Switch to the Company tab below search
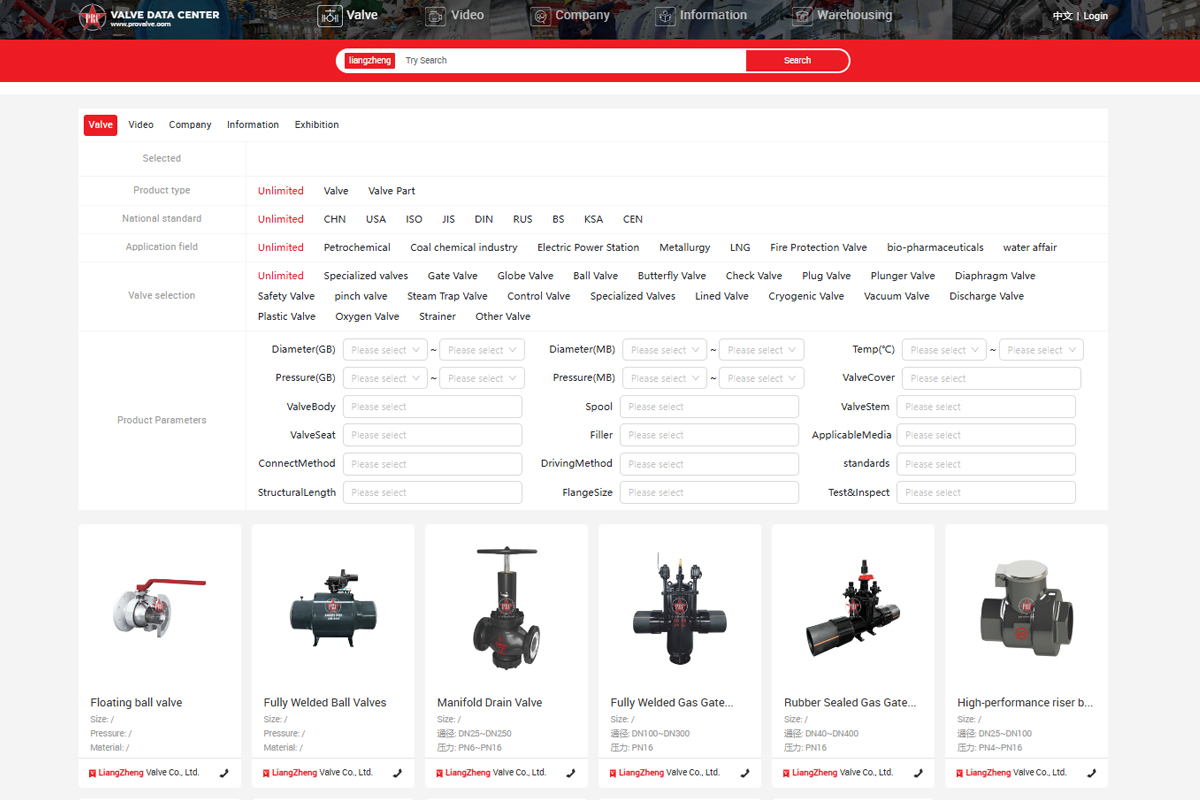 coord(190,125)
